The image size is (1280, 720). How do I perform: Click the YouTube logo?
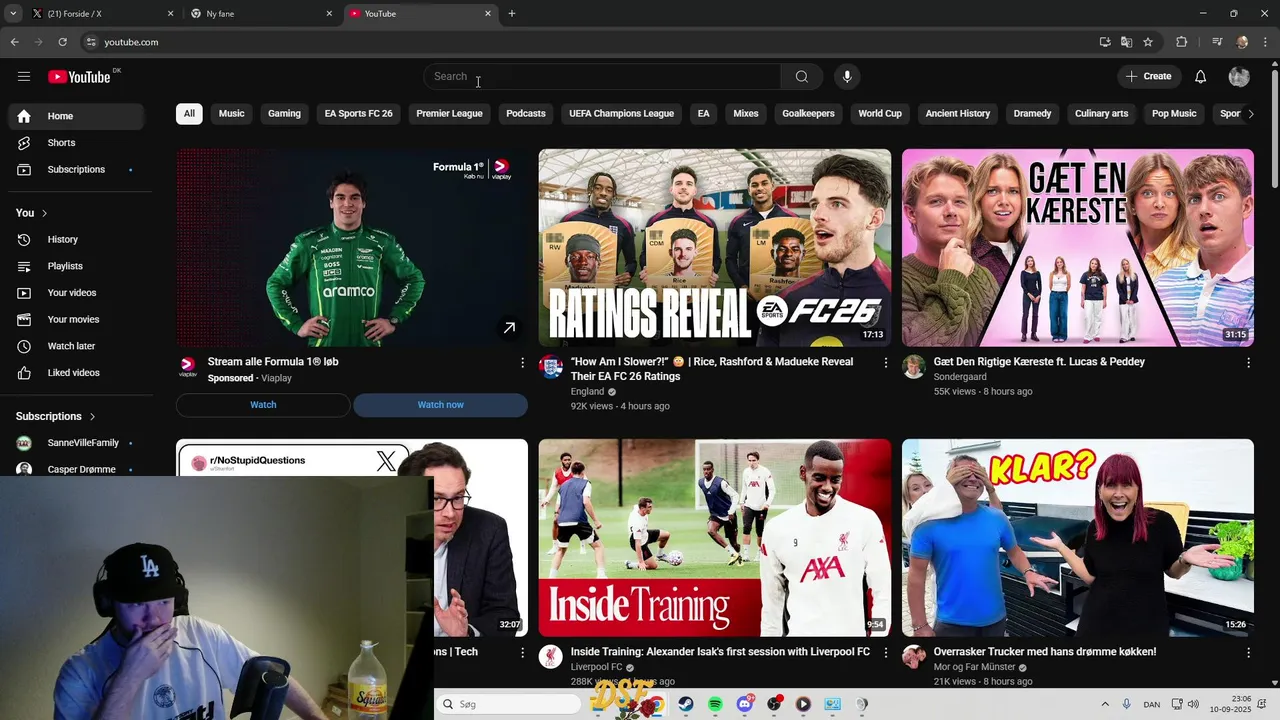pyautogui.click(x=79, y=77)
